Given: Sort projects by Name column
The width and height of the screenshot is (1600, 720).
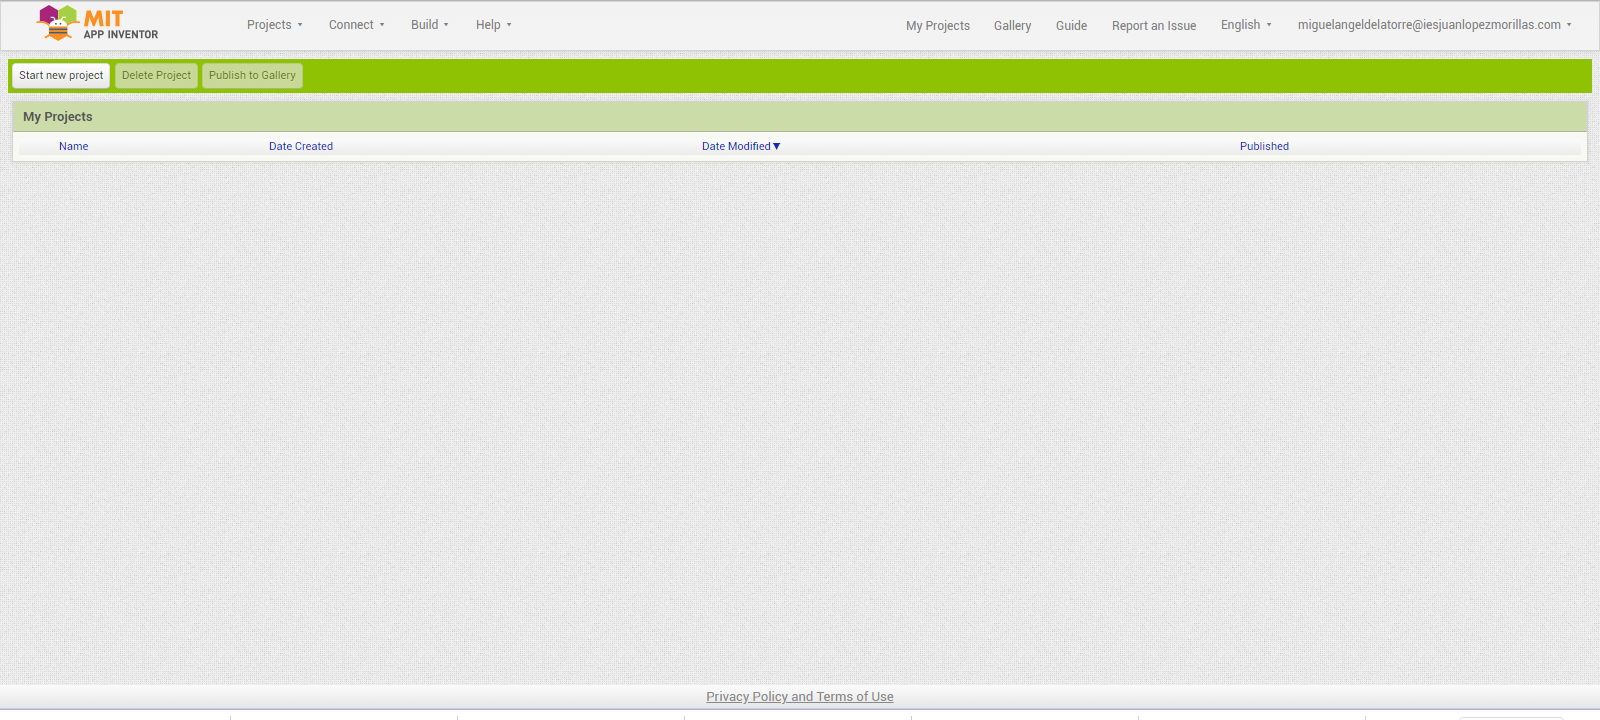Looking at the screenshot, I should (x=73, y=146).
